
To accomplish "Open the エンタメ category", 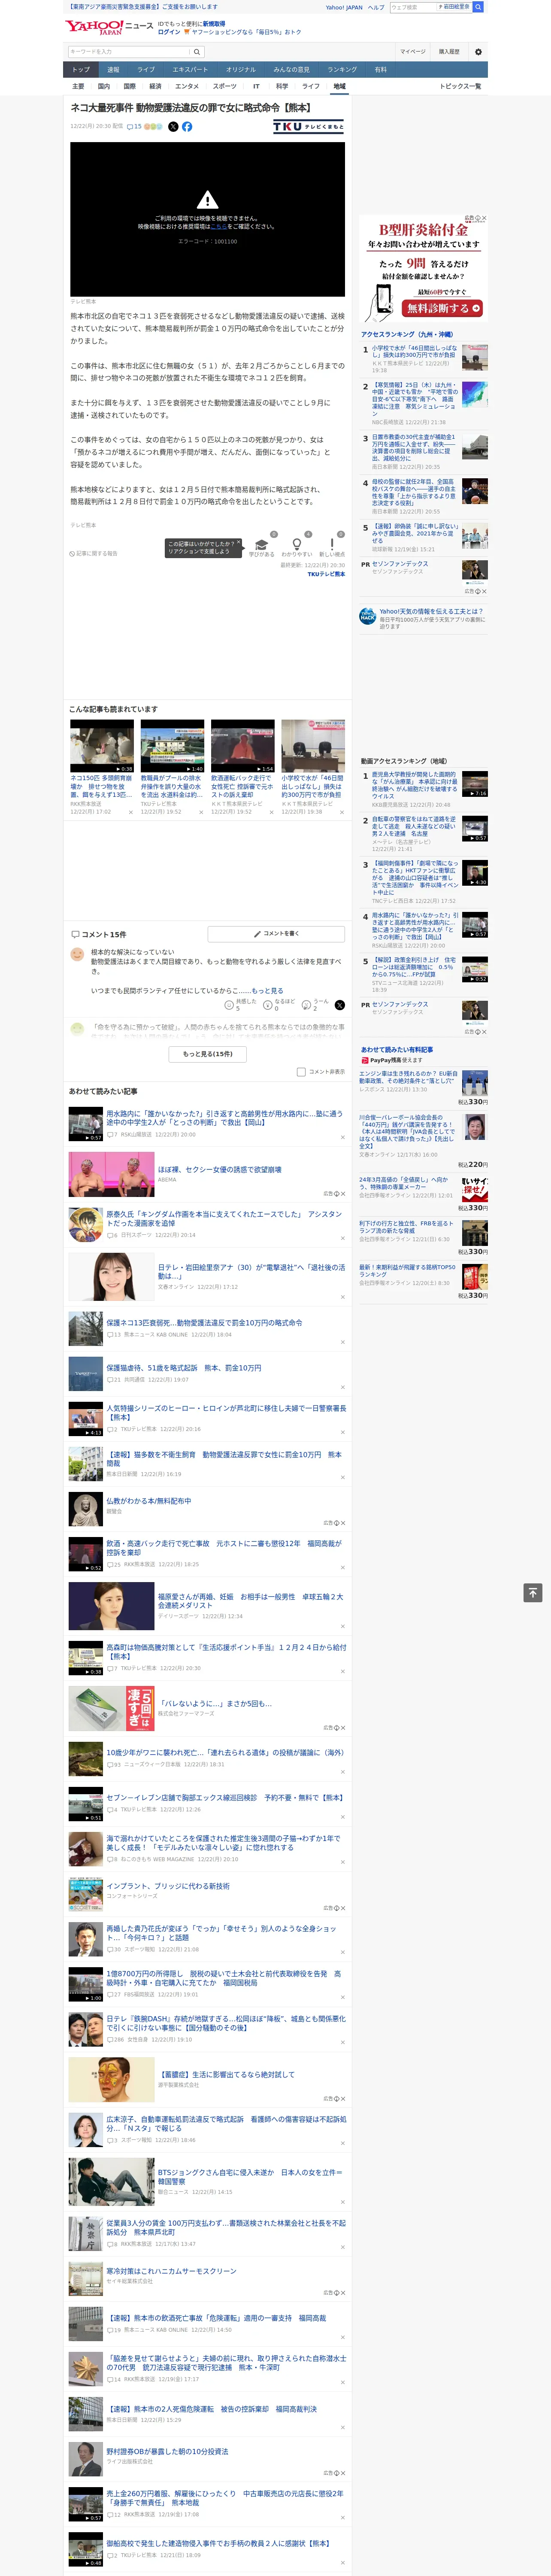I will tap(187, 86).
